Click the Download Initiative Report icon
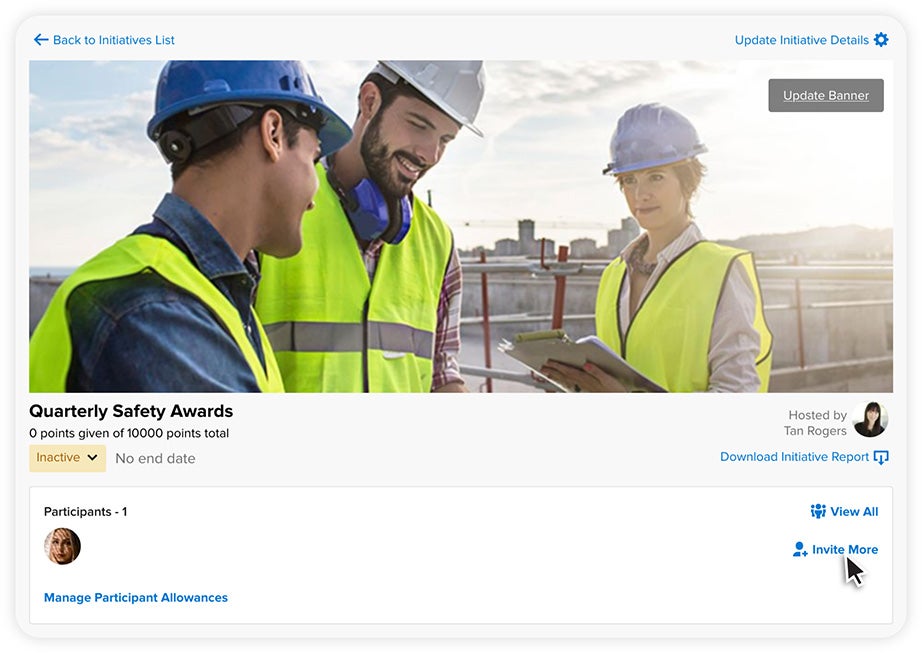Screen dimensions: 922x653 click(881, 457)
